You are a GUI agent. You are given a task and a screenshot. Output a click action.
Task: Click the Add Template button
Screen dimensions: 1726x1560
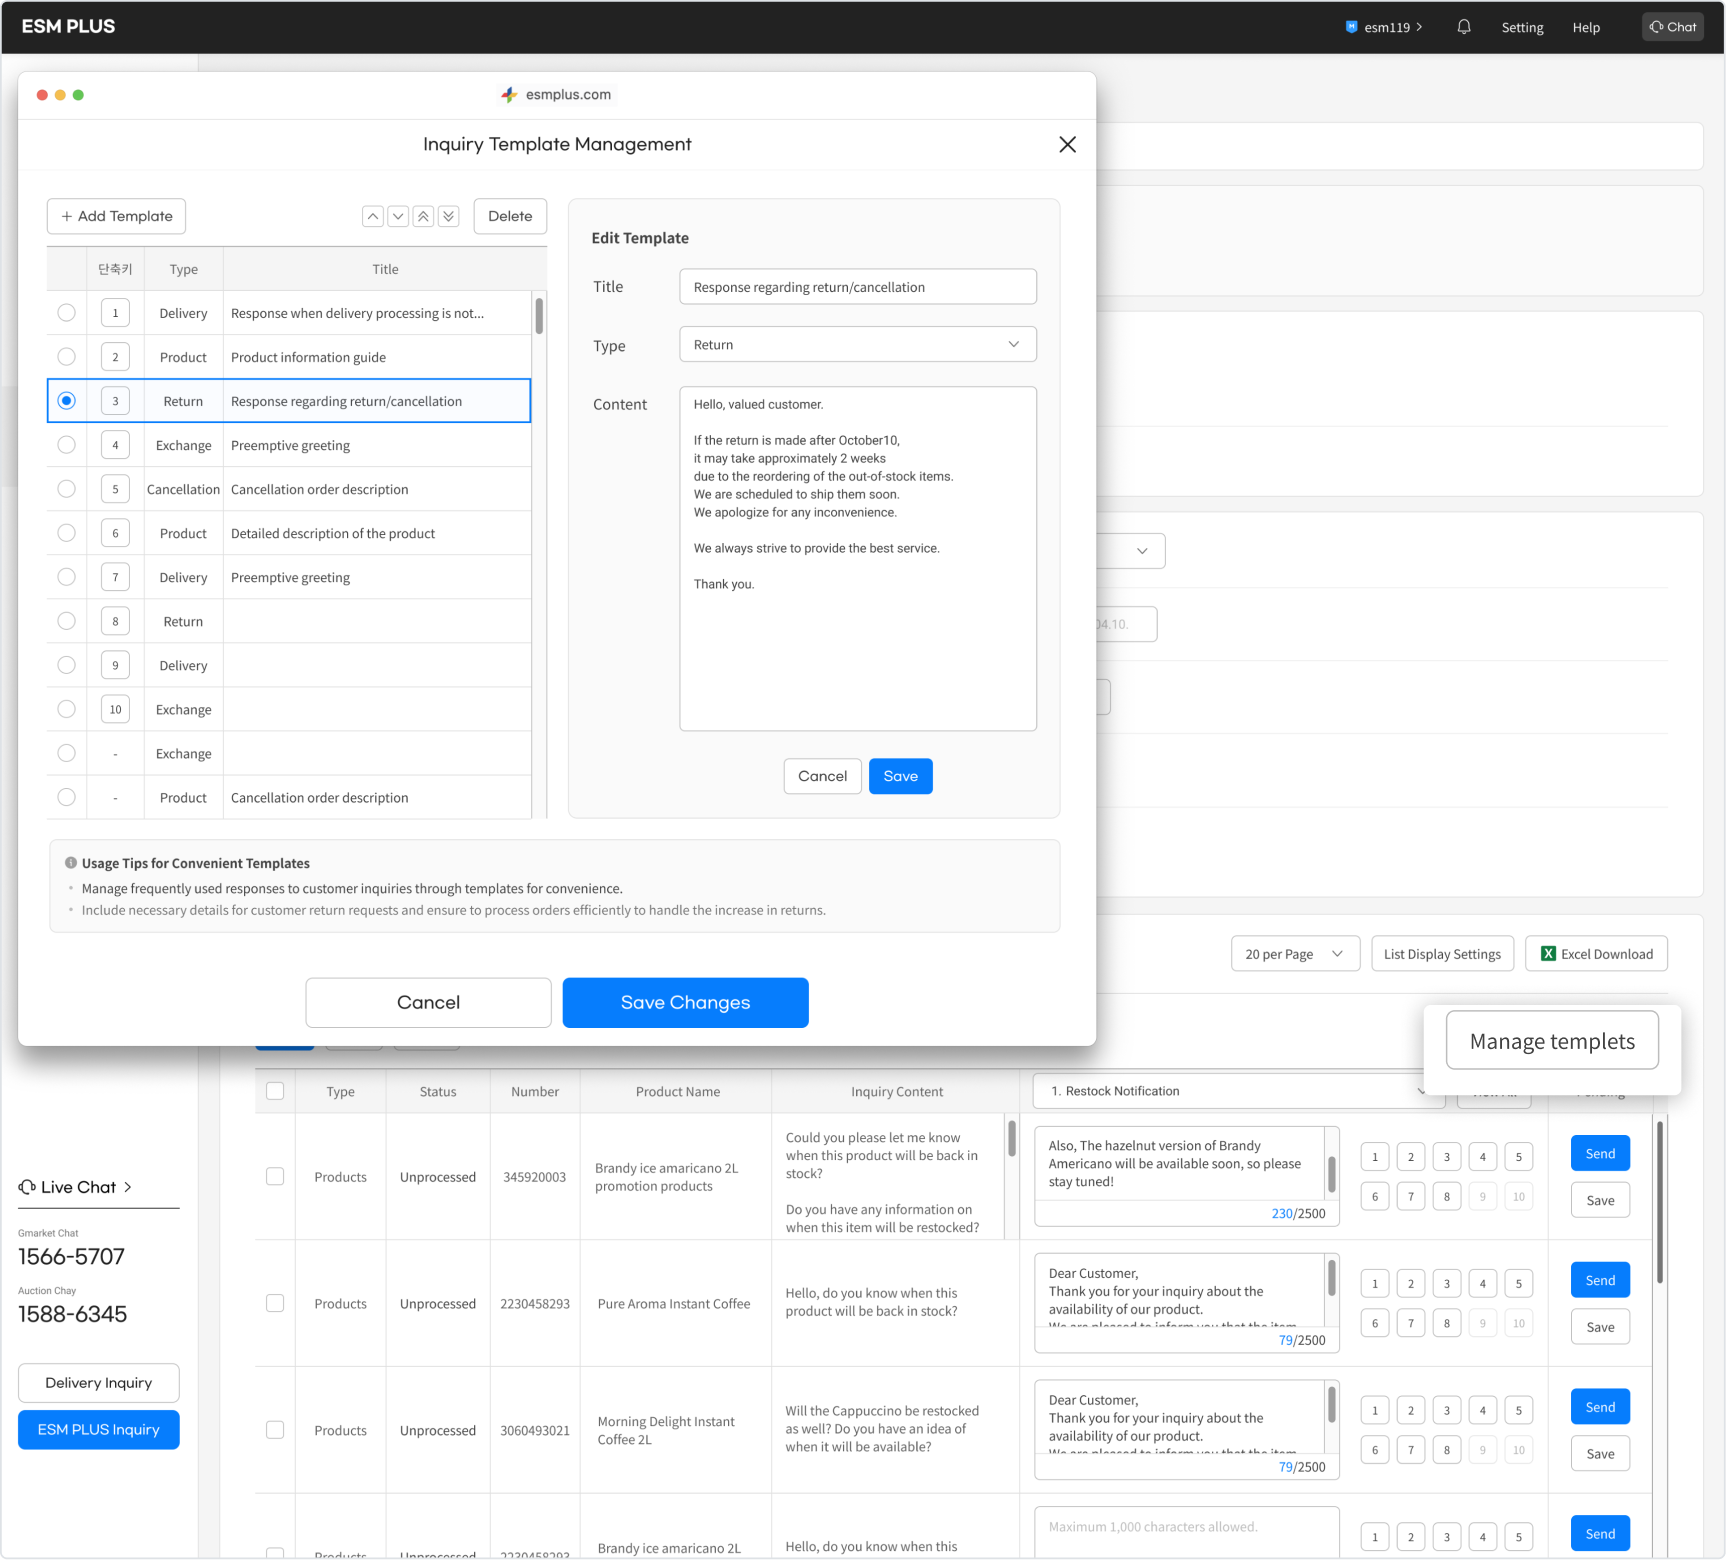coord(116,216)
